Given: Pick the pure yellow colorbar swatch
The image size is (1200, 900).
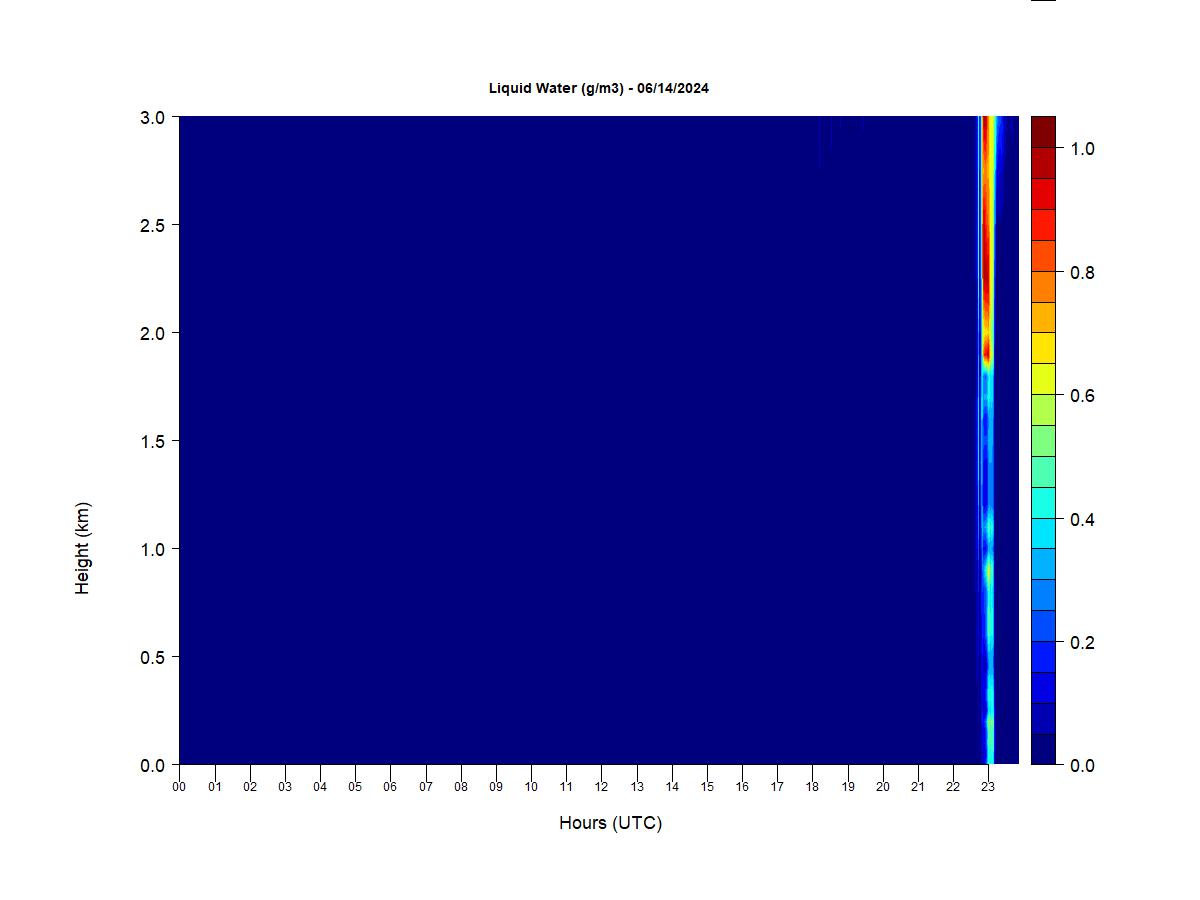Looking at the screenshot, I should [1043, 348].
